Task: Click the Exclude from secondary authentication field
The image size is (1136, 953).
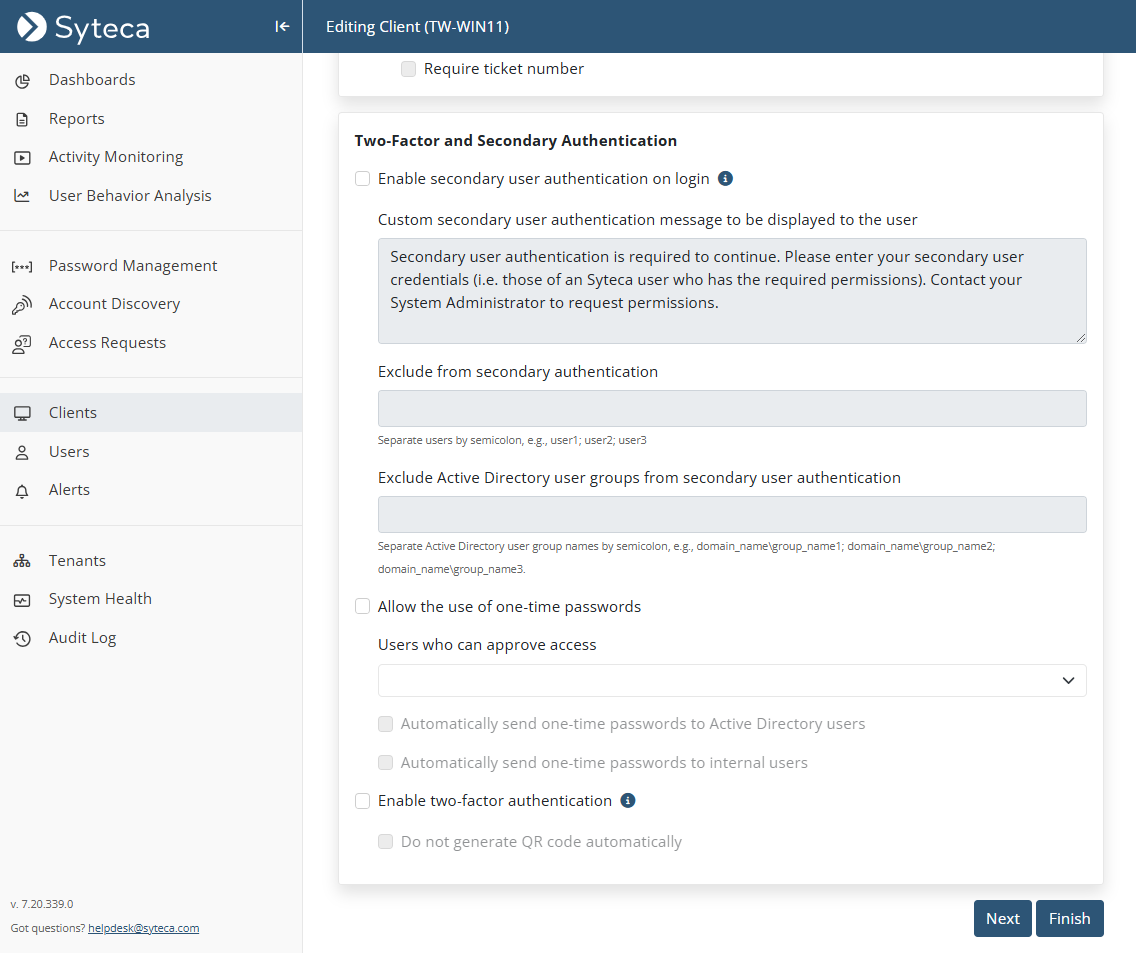Action: [x=731, y=409]
